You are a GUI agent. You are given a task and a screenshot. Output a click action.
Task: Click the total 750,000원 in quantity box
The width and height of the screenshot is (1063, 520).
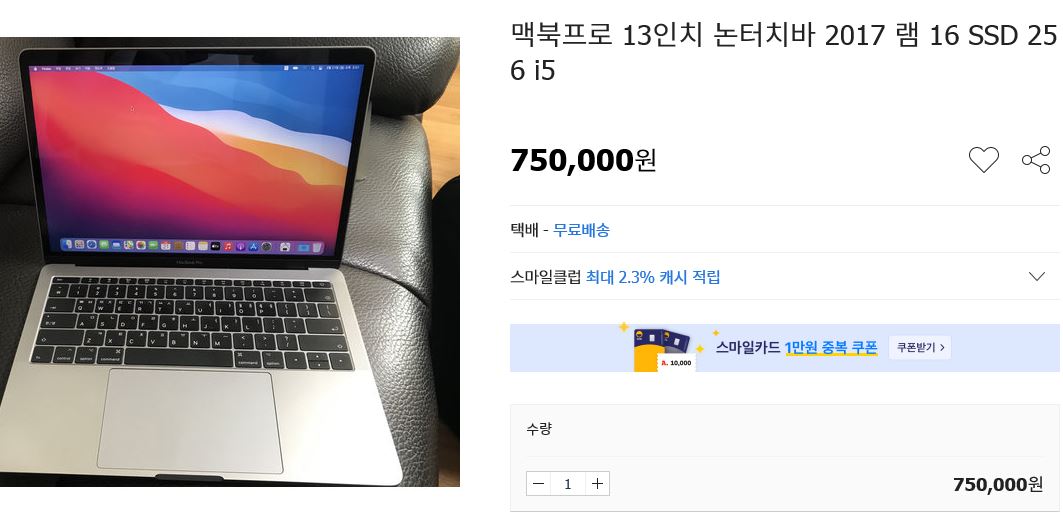tap(997, 484)
